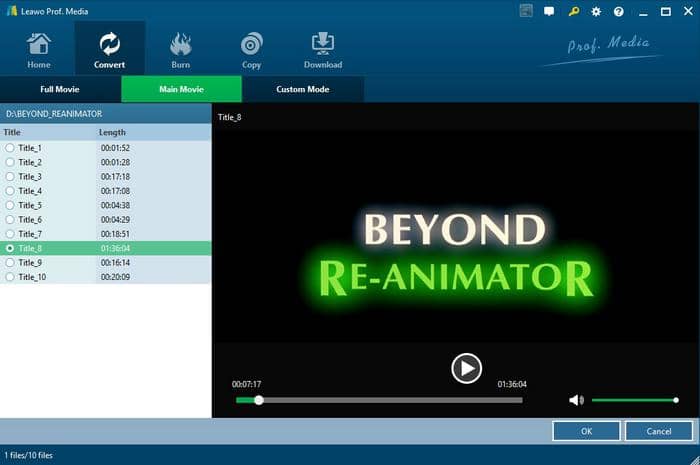The height and width of the screenshot is (465, 700).
Task: Click the '1 files/10 files' status text
Action: pyautogui.click(x=29, y=455)
